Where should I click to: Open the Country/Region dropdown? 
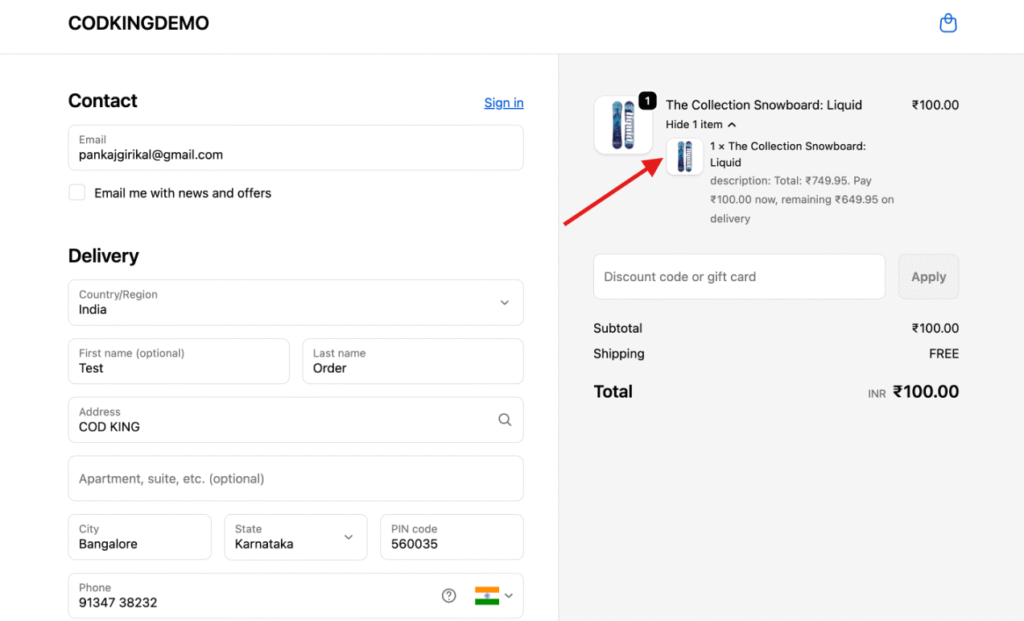tap(295, 302)
